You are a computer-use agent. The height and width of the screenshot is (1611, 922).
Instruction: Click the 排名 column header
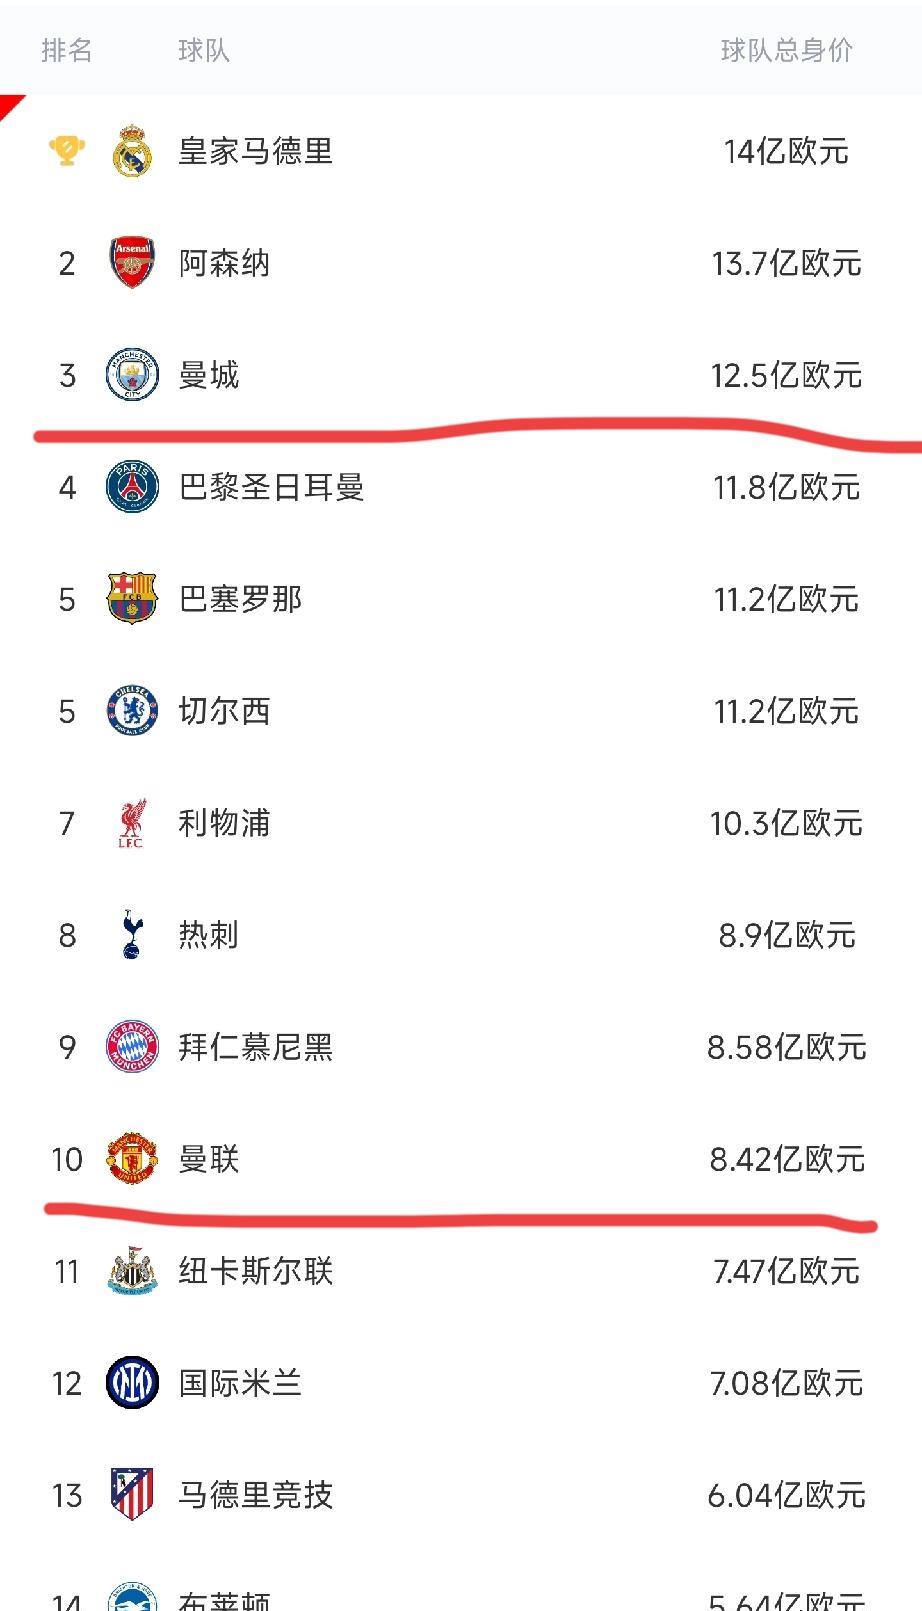(67, 50)
